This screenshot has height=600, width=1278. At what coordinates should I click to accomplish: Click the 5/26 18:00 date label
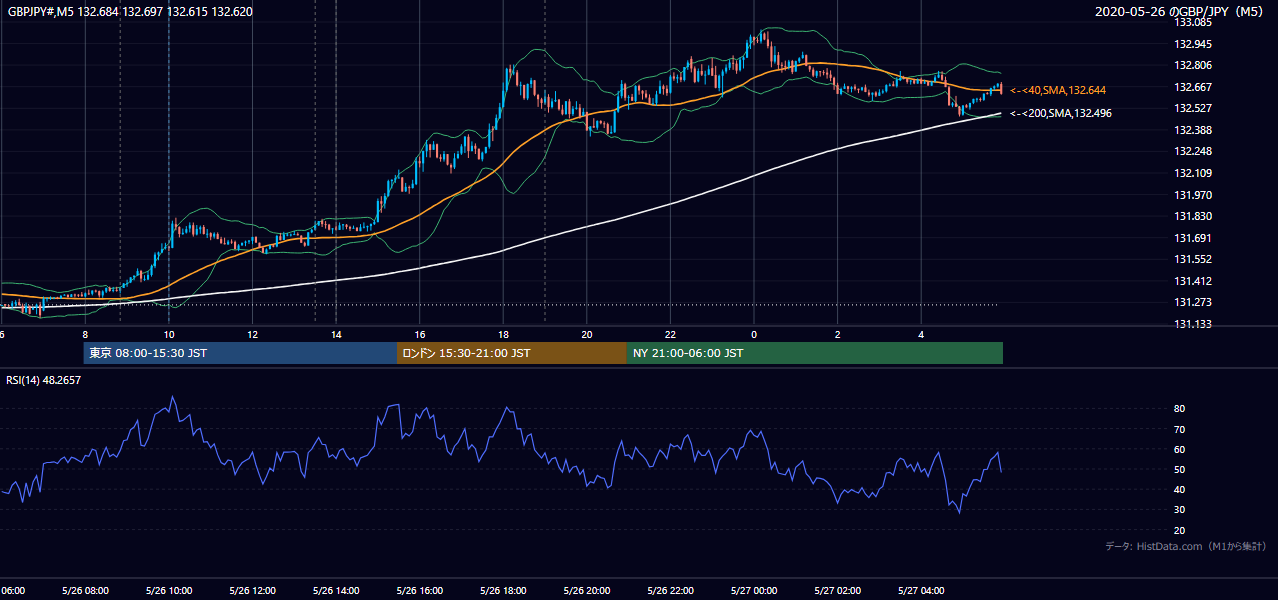[x=503, y=591]
